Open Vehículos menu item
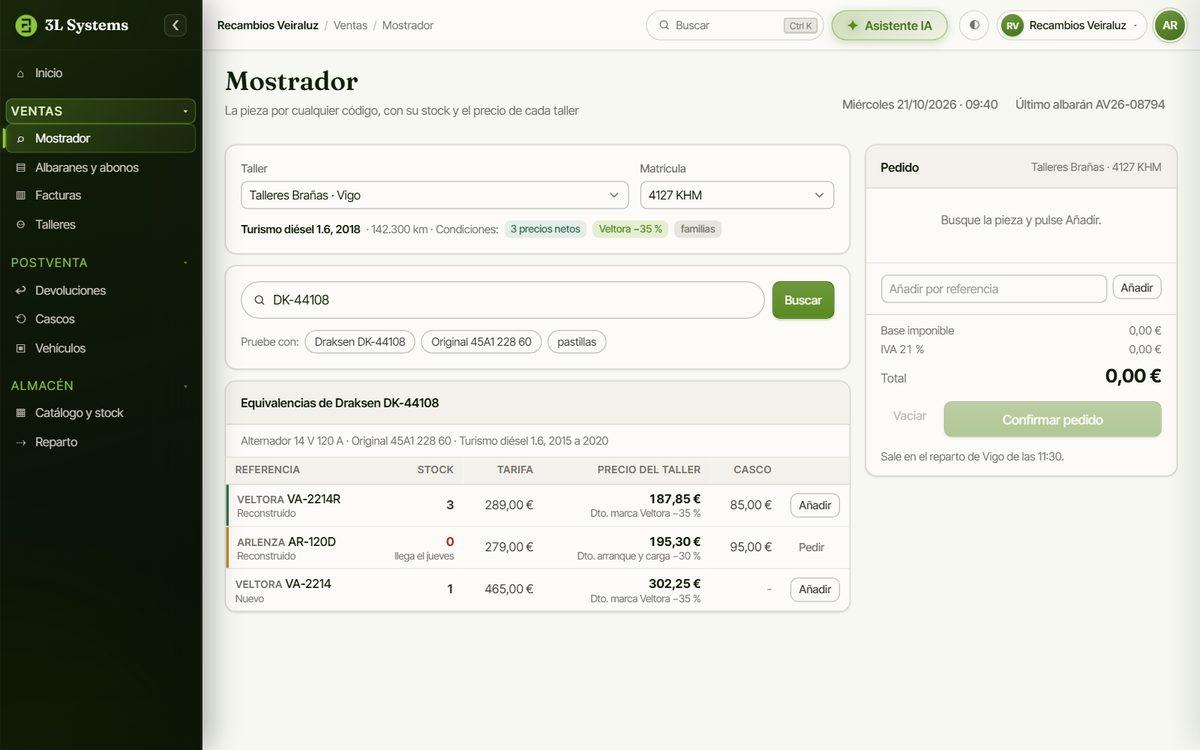1200x750 pixels. click(x=101, y=348)
